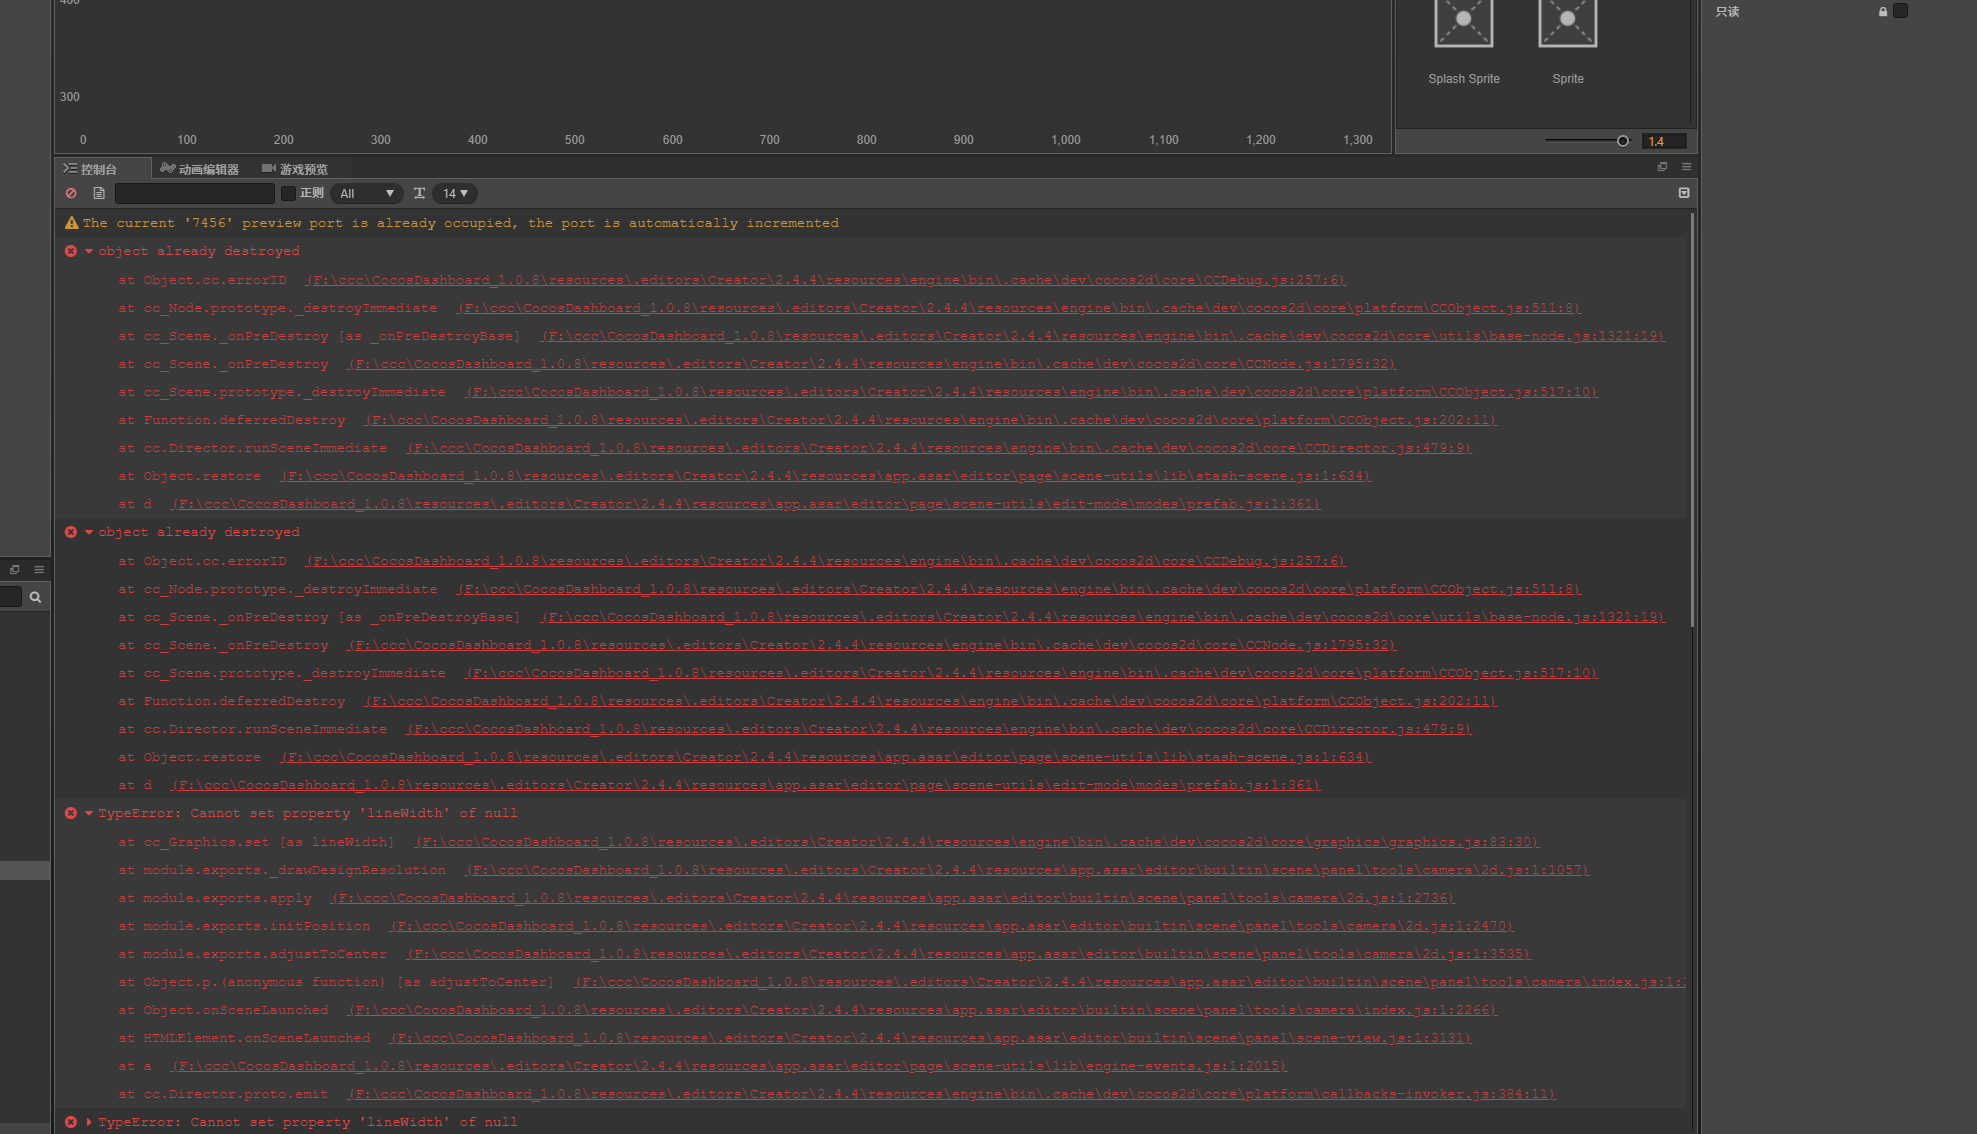Expand the last collapsed lineWidth TypeError
The width and height of the screenshot is (1977, 1134).
(89, 1122)
